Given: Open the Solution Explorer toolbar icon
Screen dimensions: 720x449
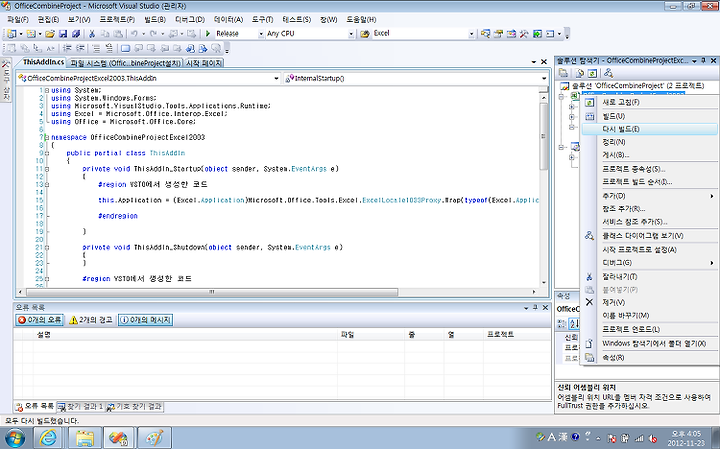Looking at the screenshot, I should (x=485, y=34).
